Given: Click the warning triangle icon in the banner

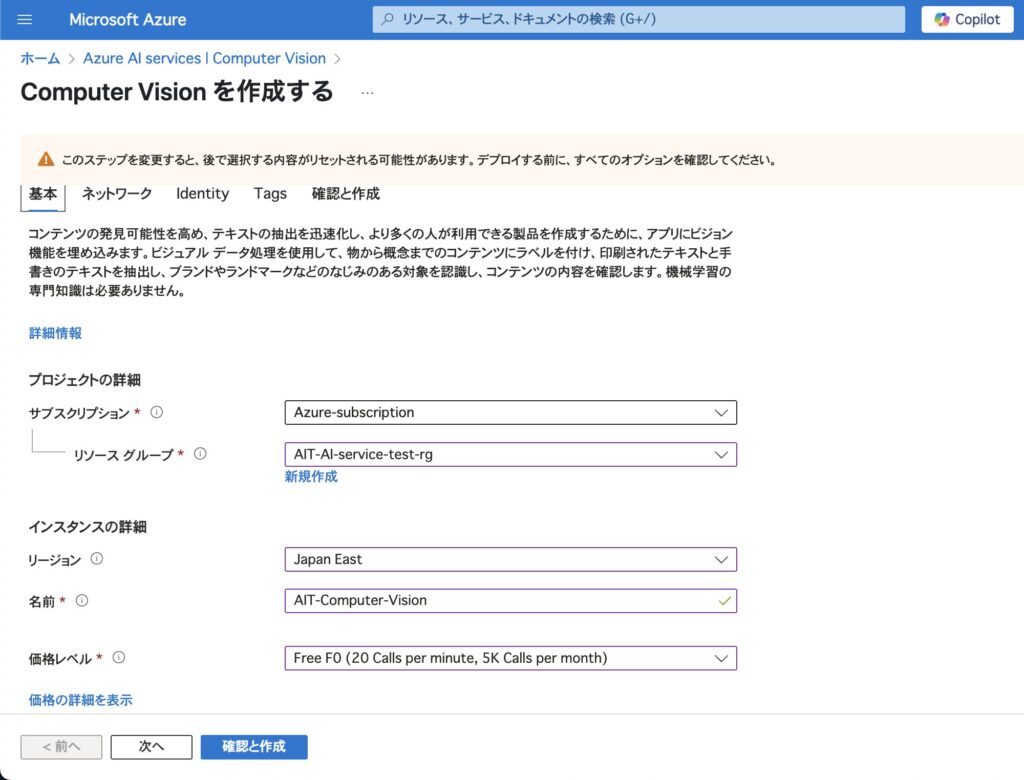Looking at the screenshot, I should (46, 159).
